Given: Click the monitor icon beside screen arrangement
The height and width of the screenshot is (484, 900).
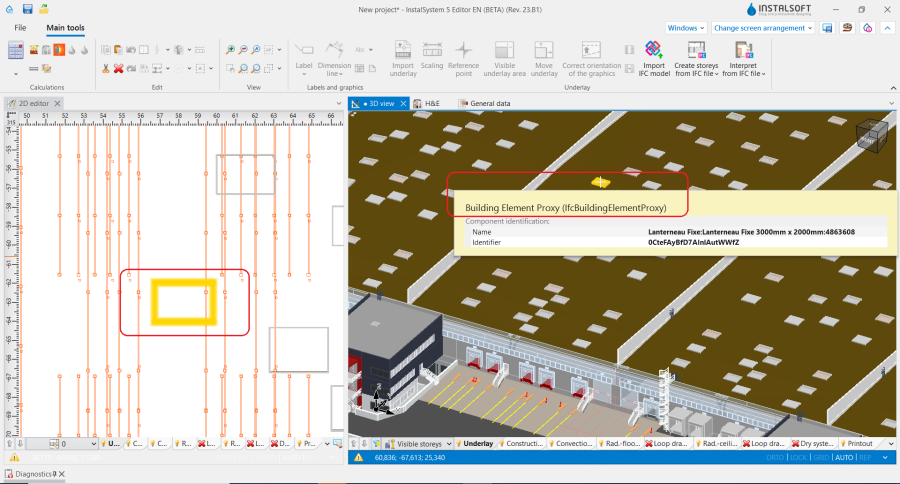Looking at the screenshot, I should (x=827, y=28).
